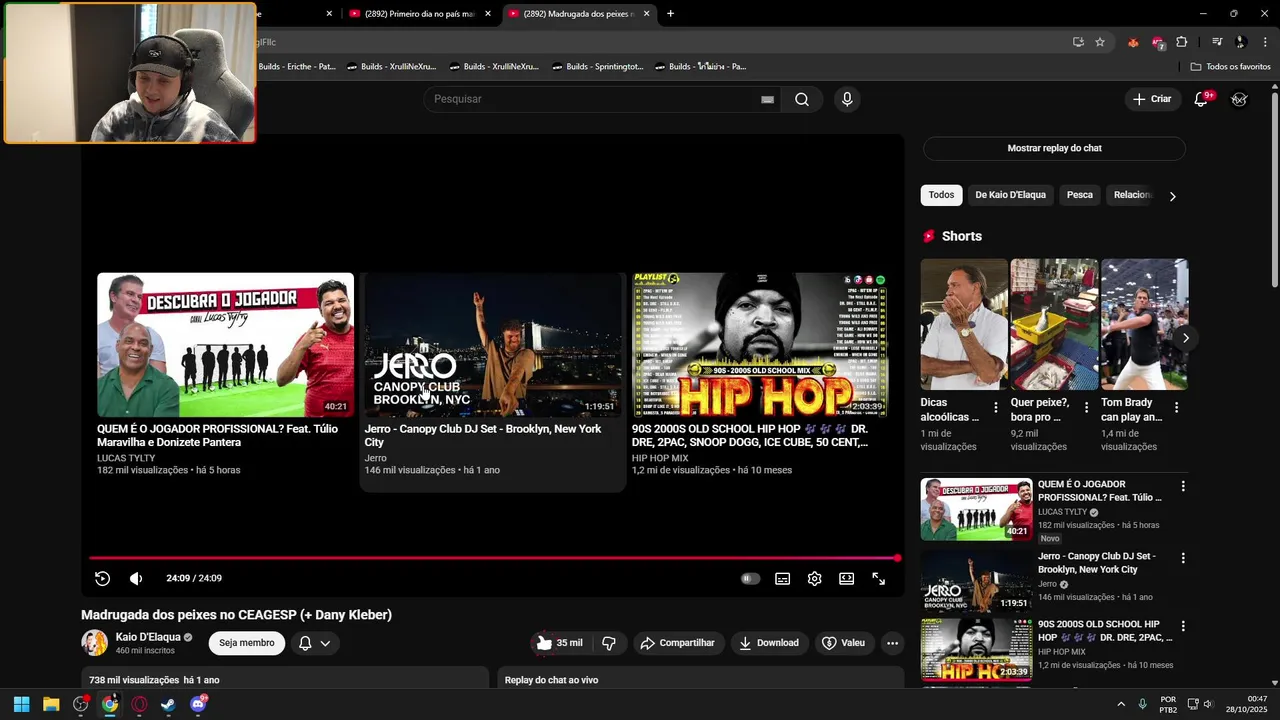Viewport: 1280px width, 720px height.
Task: Install app icon in address bar
Action: 1078,42
